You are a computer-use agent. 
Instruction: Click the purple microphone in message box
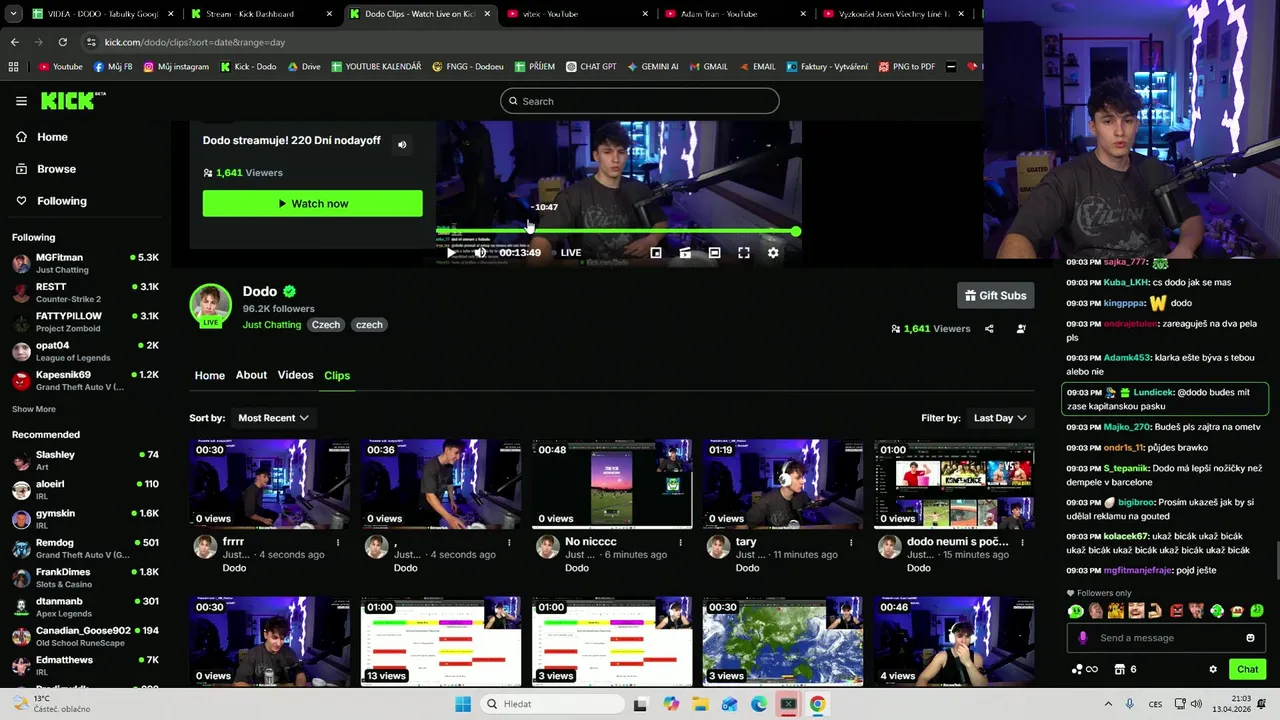tap(1083, 638)
